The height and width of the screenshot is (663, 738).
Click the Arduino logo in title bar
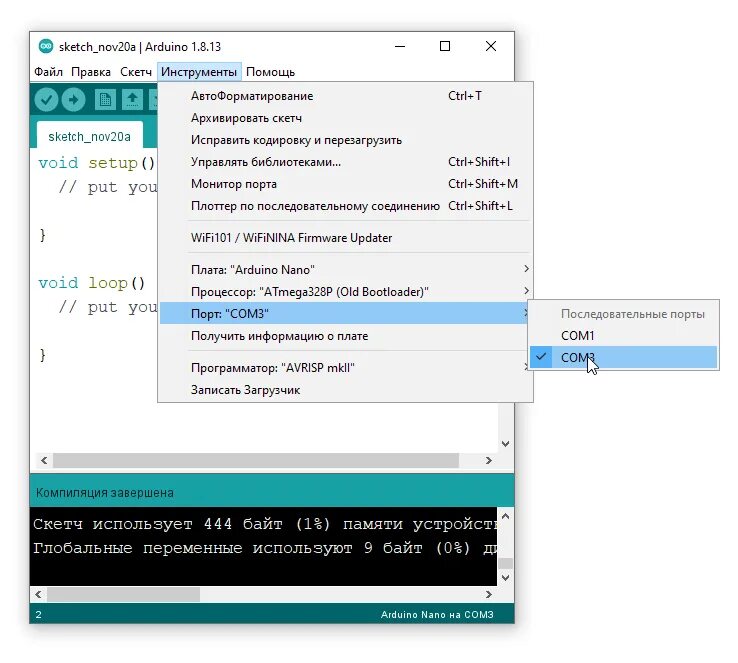[x=46, y=46]
